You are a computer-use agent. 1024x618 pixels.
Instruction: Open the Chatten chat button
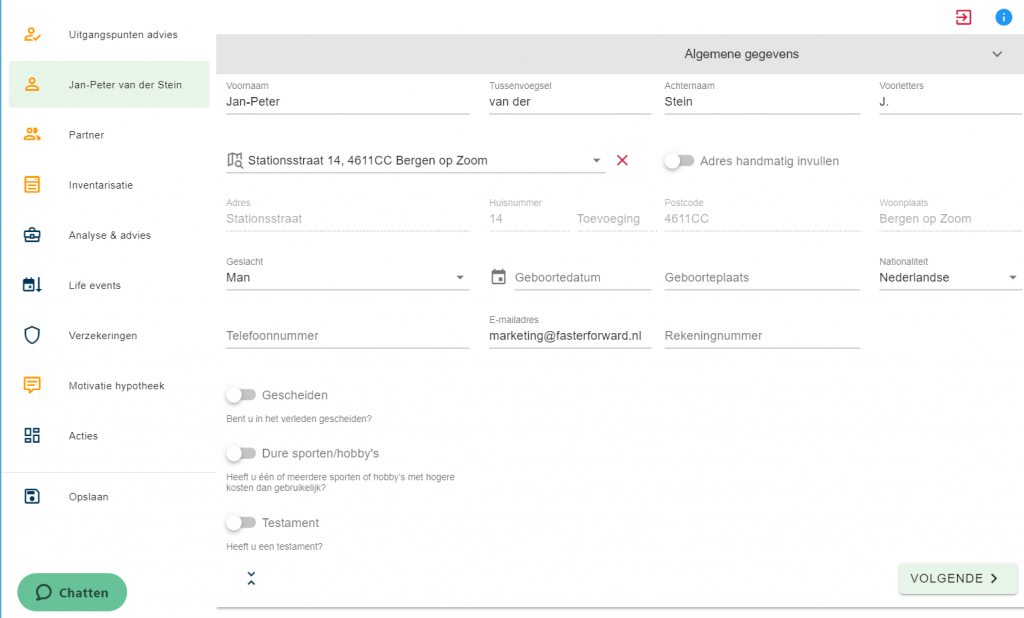[72, 593]
